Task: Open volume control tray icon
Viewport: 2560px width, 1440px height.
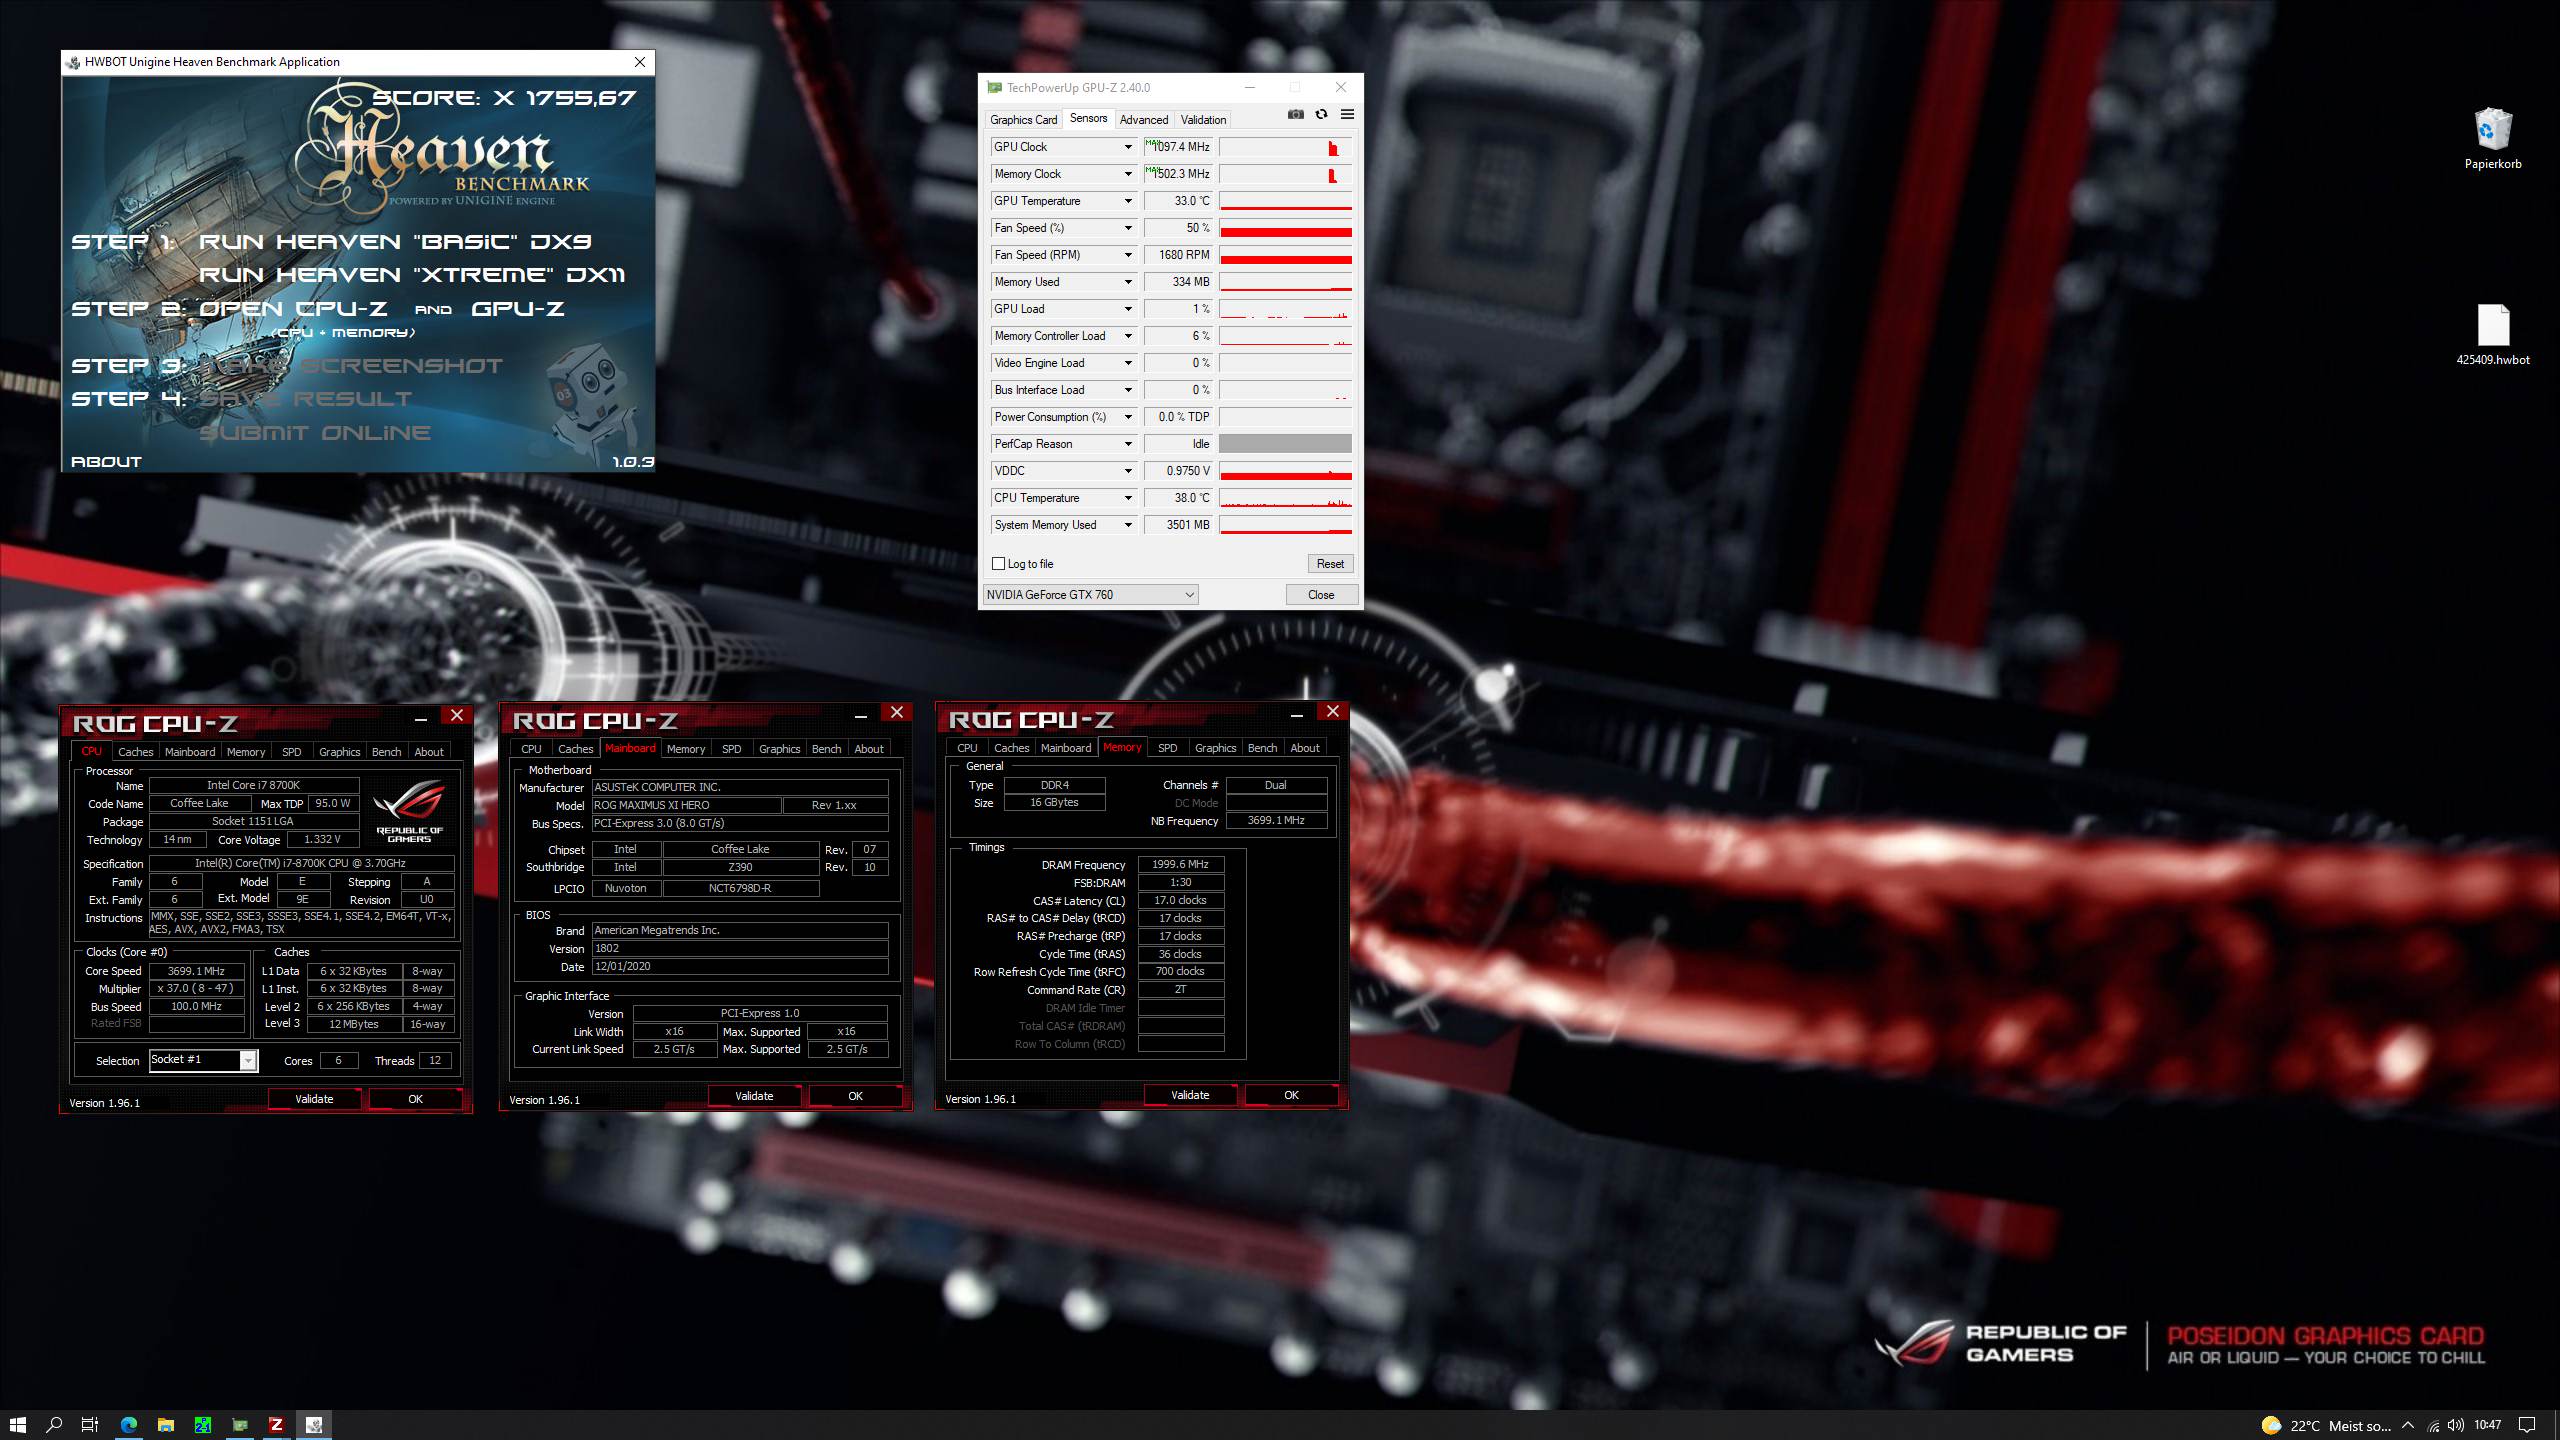Action: tap(2456, 1426)
